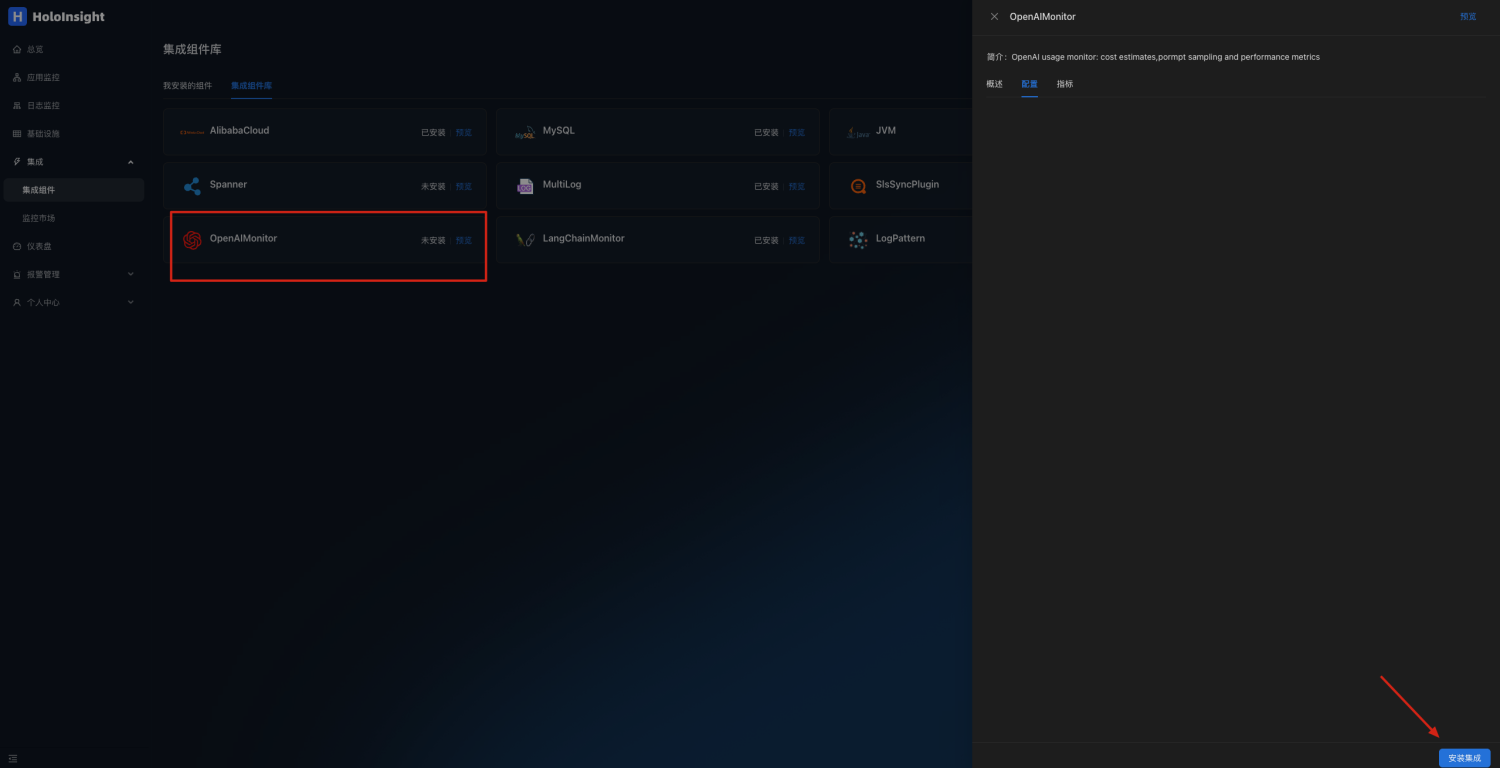Open the 指标 tab in drawer
This screenshot has width=1500, height=768.
pyautogui.click(x=1065, y=84)
